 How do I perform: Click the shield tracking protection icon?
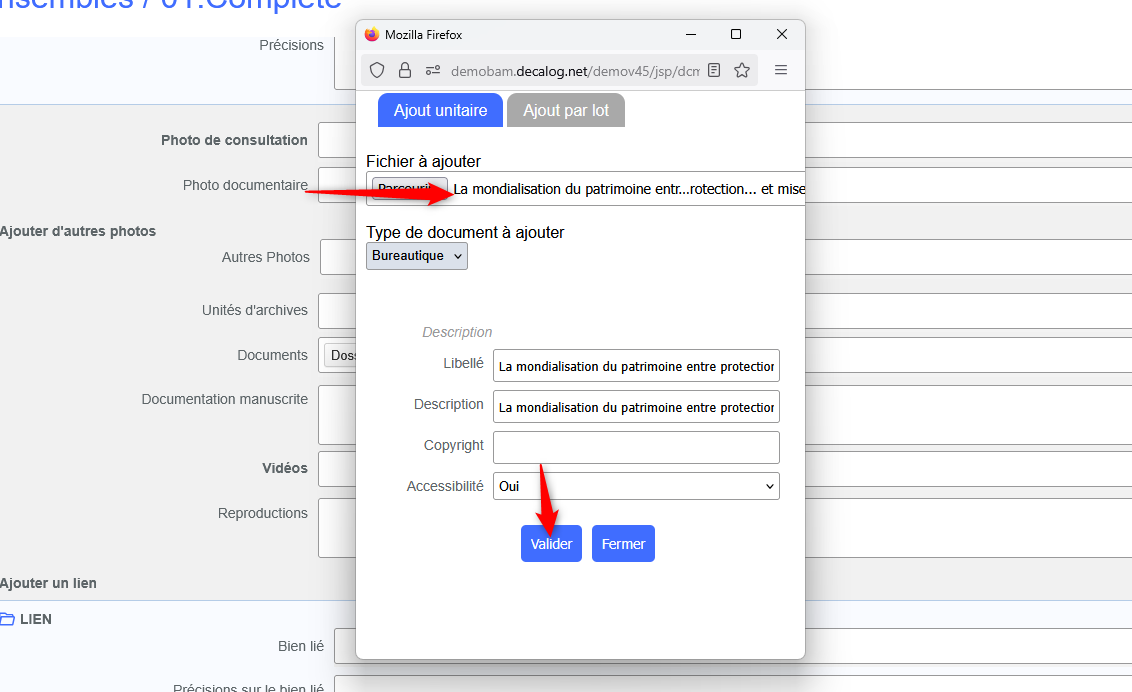click(377, 70)
